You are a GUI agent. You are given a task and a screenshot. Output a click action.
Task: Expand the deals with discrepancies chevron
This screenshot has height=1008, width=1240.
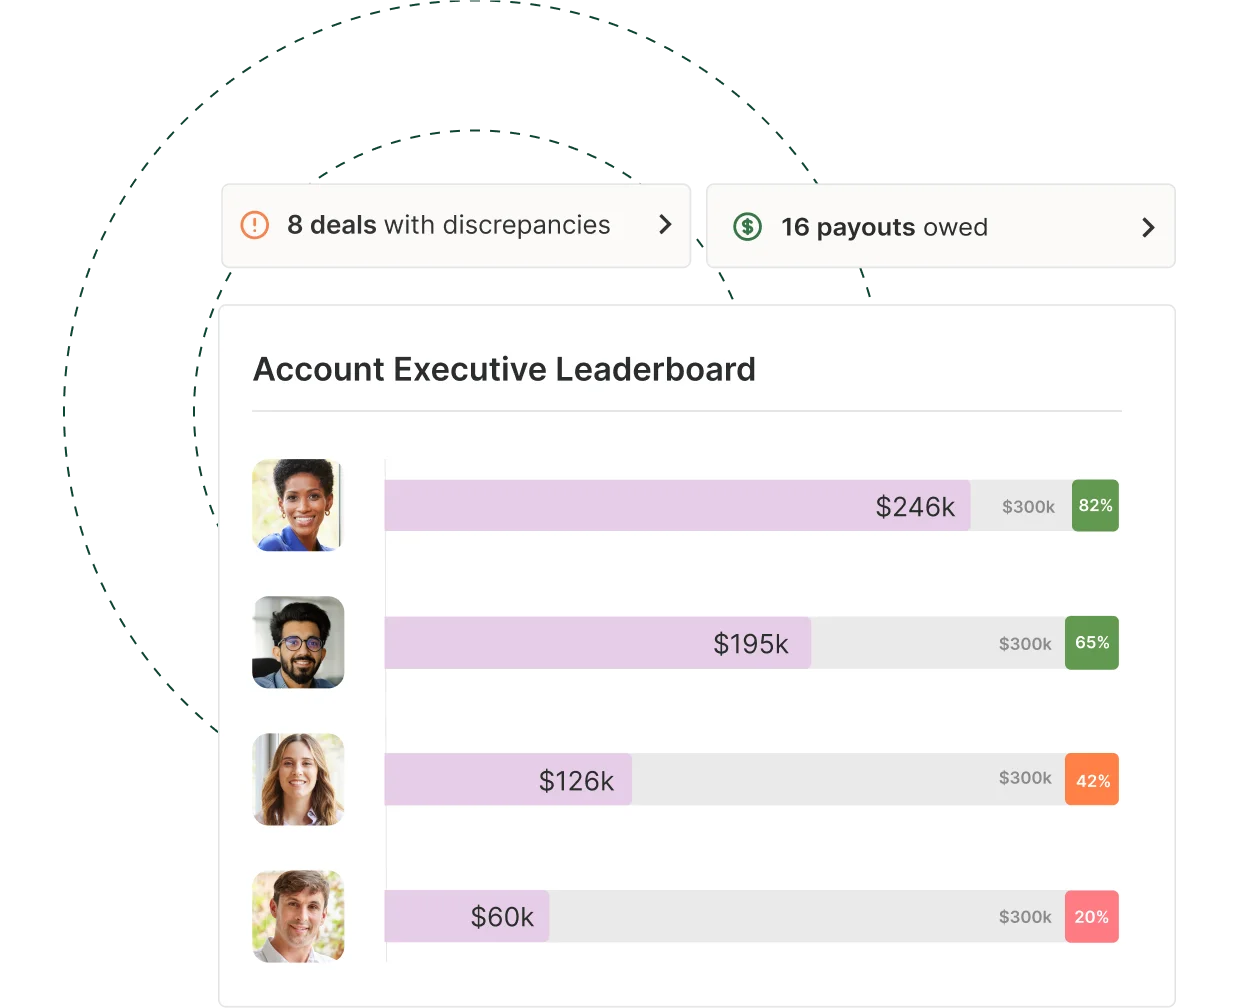(665, 224)
